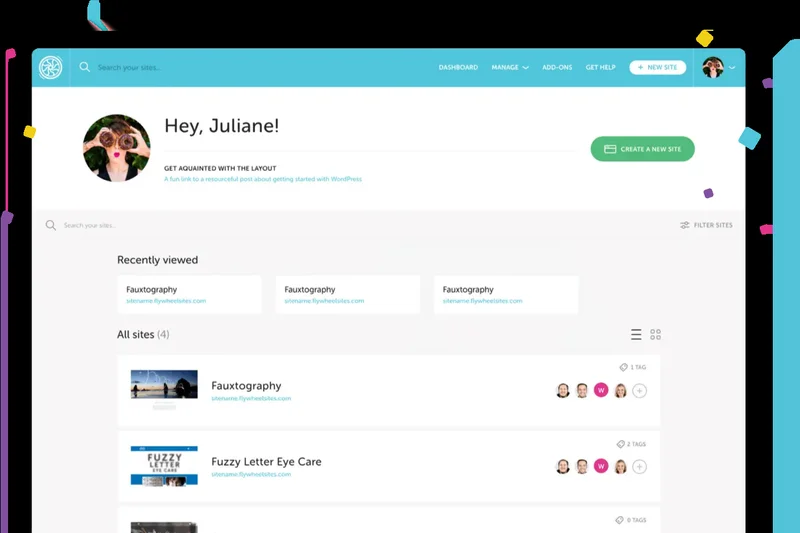Click the search magnifier icon in top bar

(x=85, y=67)
